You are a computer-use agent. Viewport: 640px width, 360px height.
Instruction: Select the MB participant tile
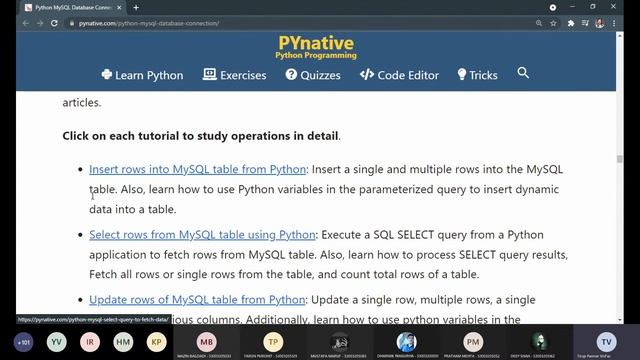[206, 342]
